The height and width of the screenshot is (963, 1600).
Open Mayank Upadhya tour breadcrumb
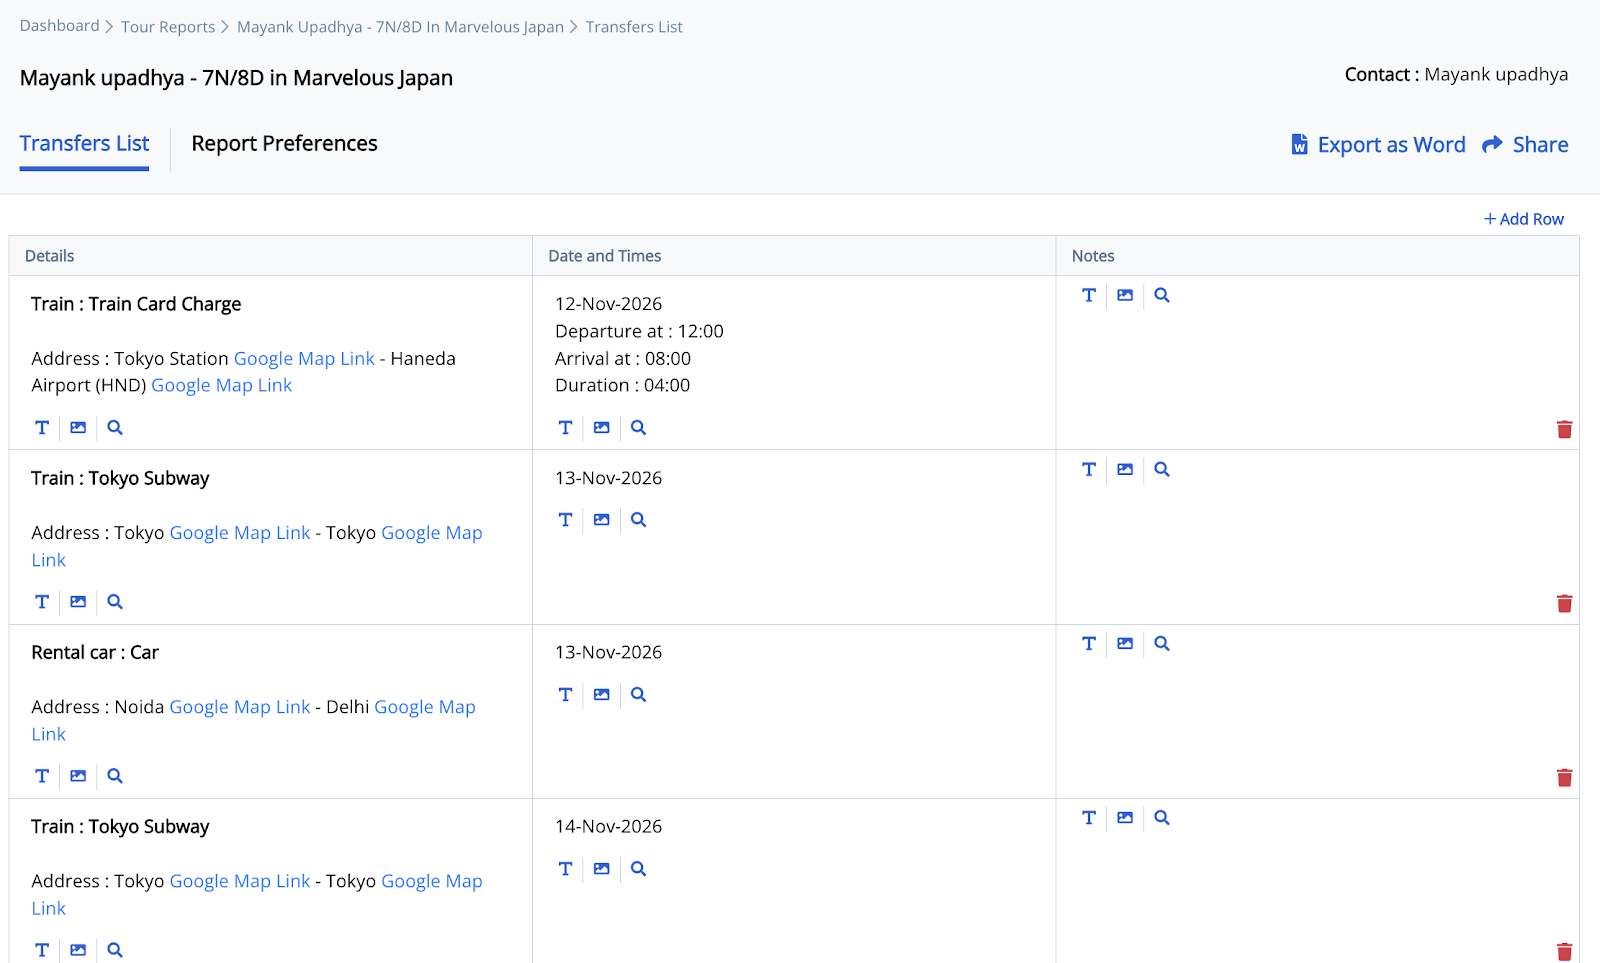click(x=400, y=27)
